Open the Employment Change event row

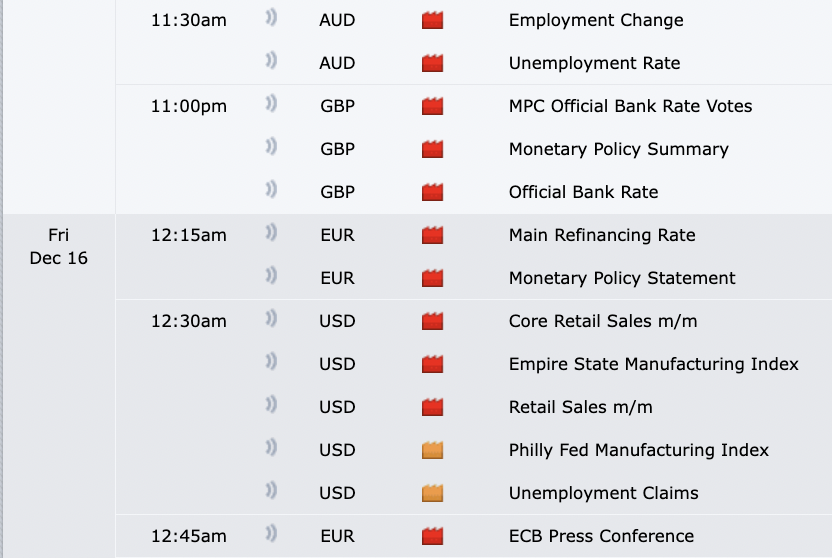pos(596,20)
